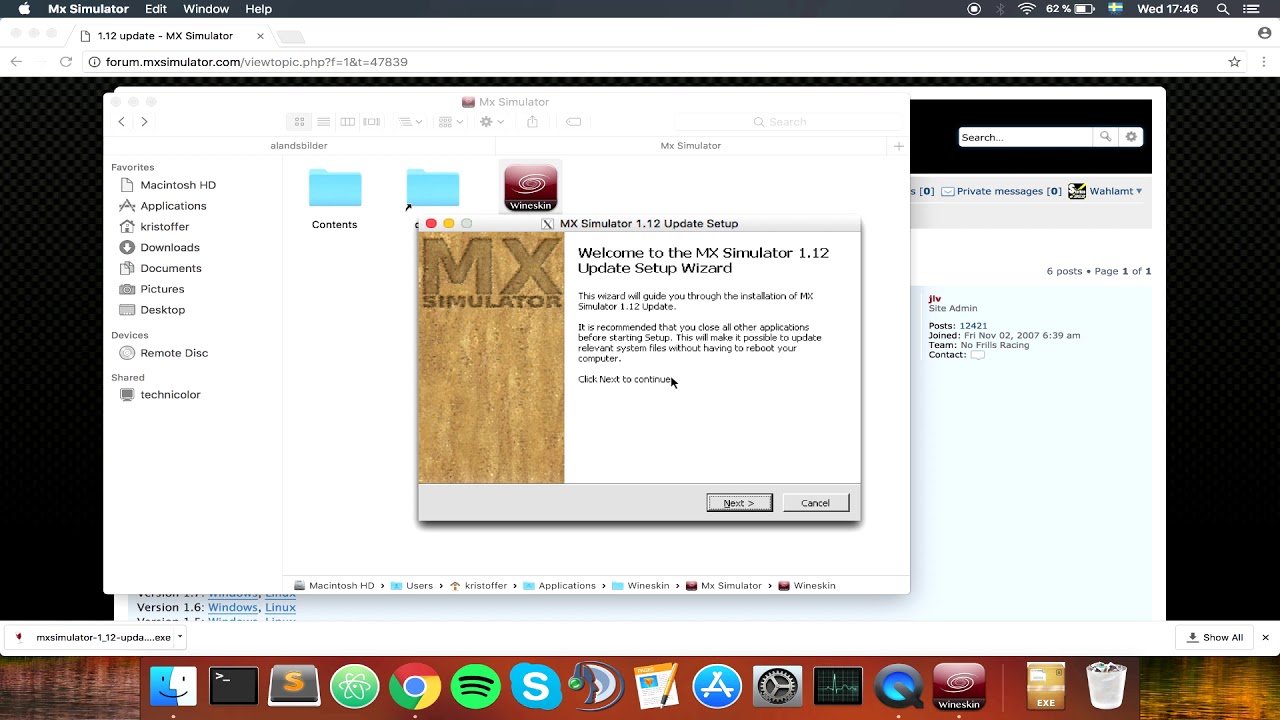Switch to the alandsbilder Finder tab

(x=299, y=145)
